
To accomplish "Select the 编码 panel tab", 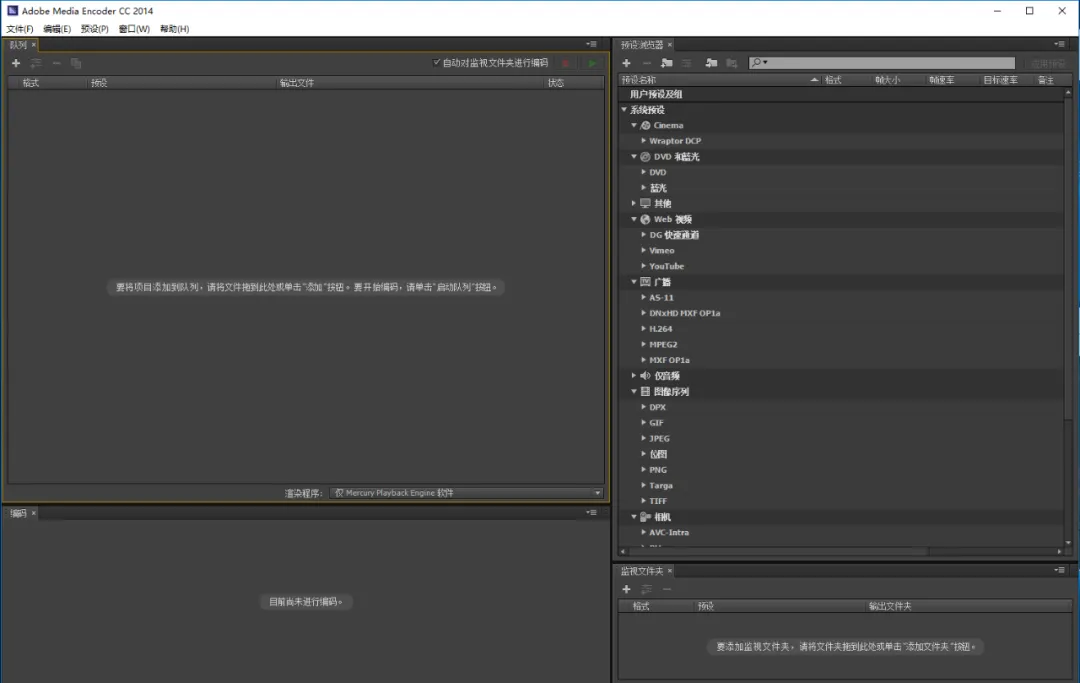I will tap(19, 513).
